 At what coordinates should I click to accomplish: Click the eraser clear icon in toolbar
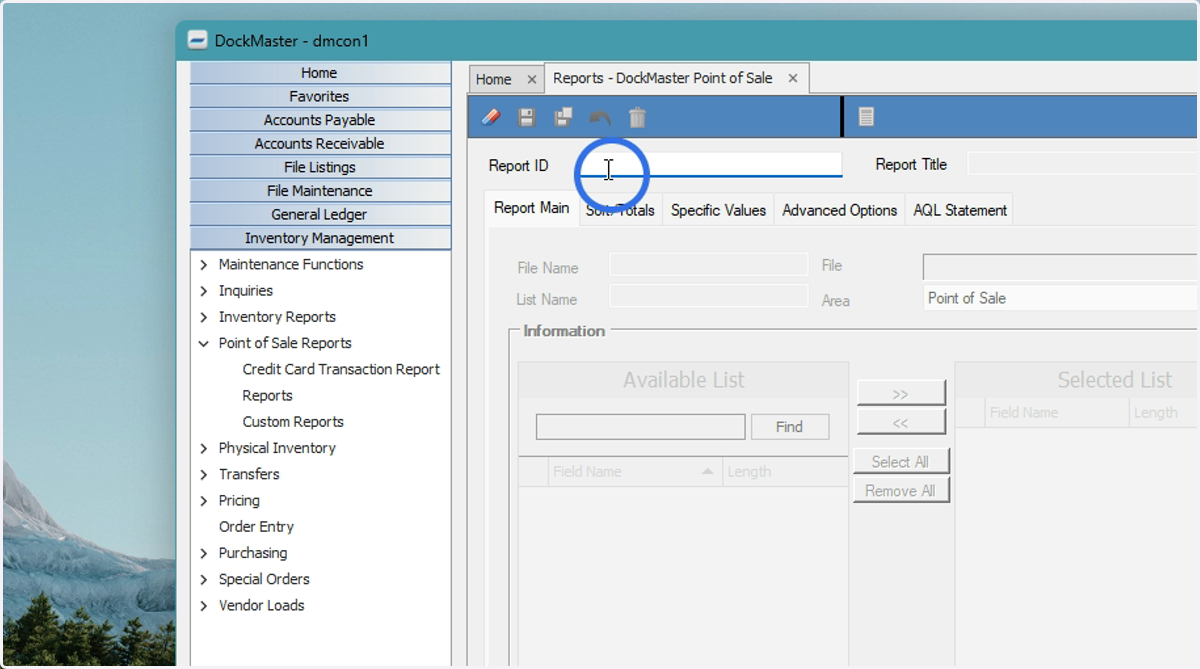click(490, 117)
